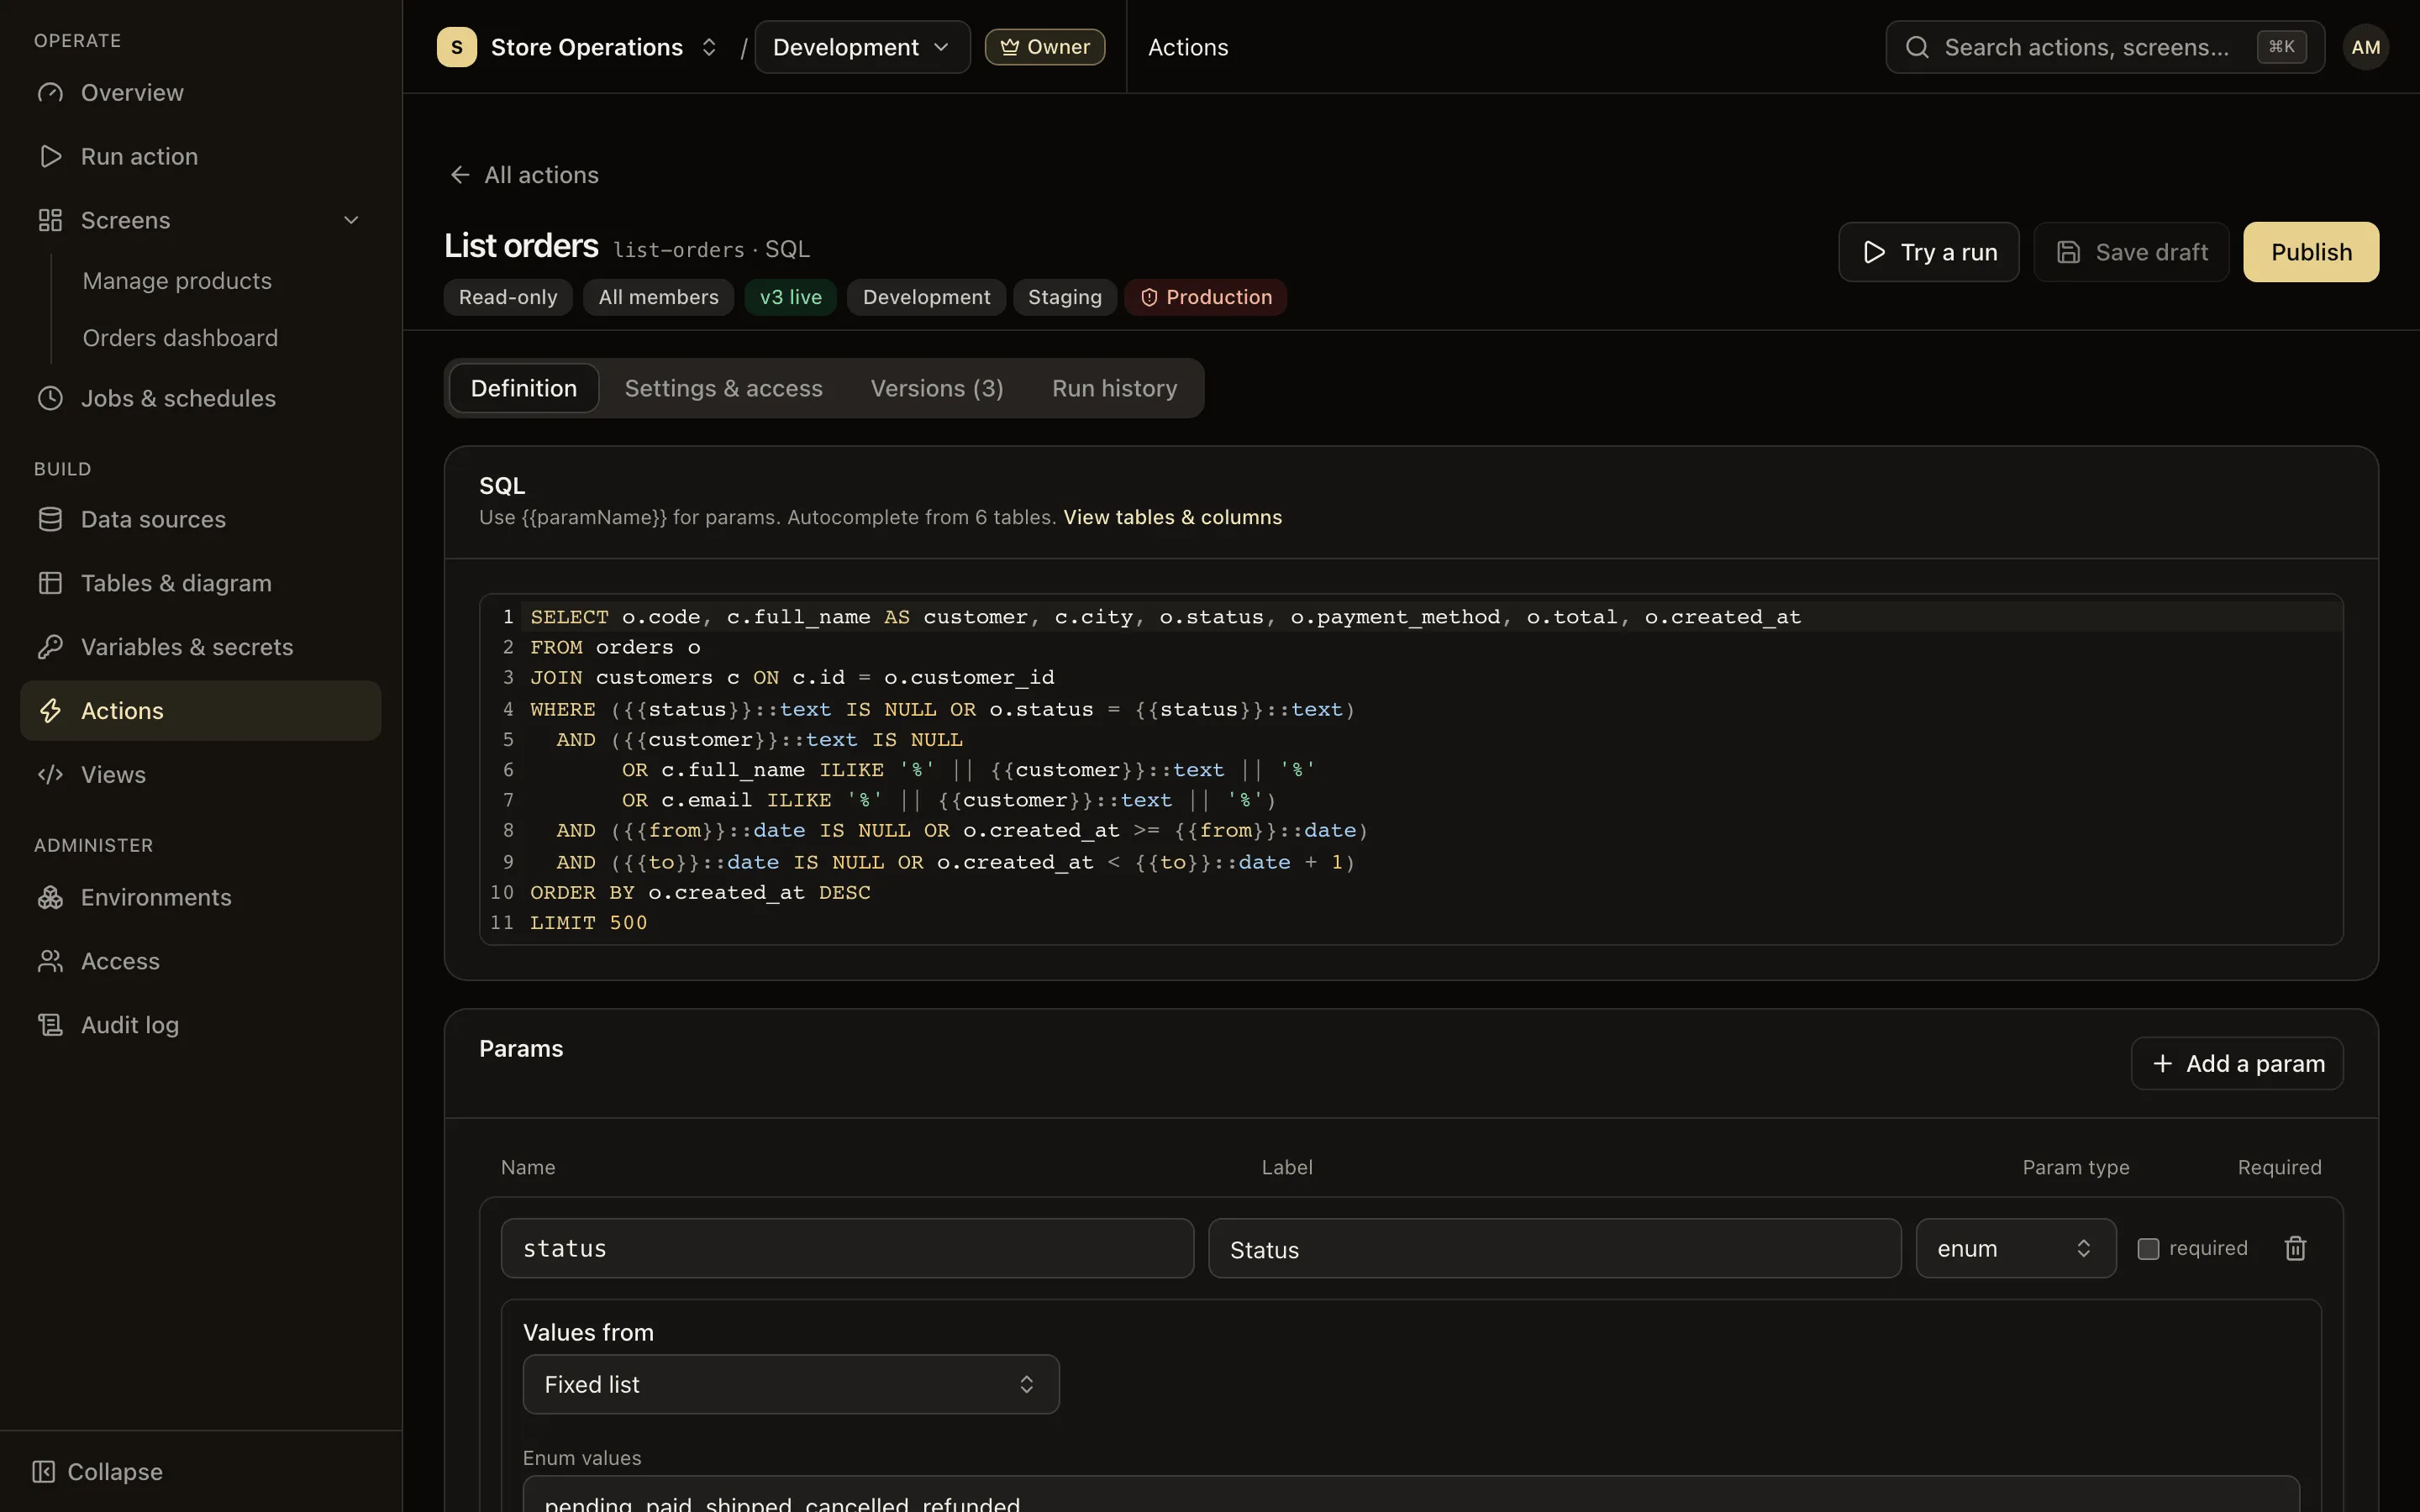Click the Environments icon
2420x1512 pixels.
click(50, 897)
